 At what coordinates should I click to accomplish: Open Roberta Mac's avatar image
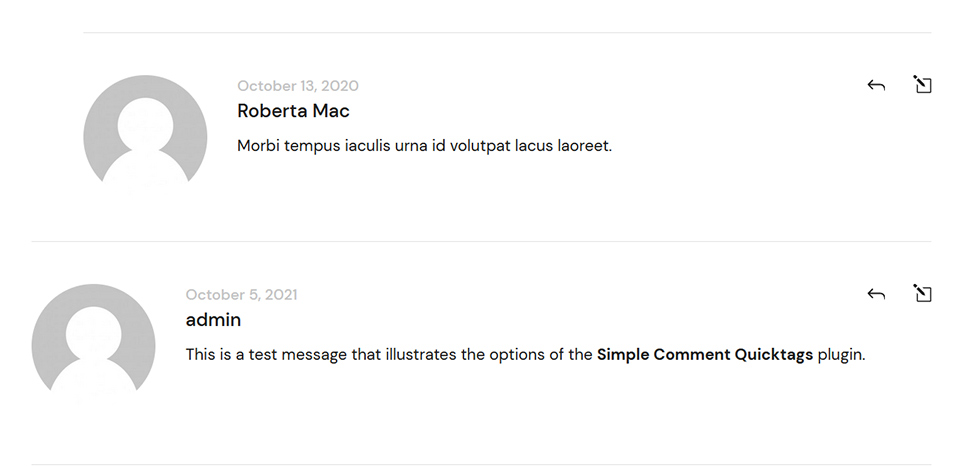(145, 135)
